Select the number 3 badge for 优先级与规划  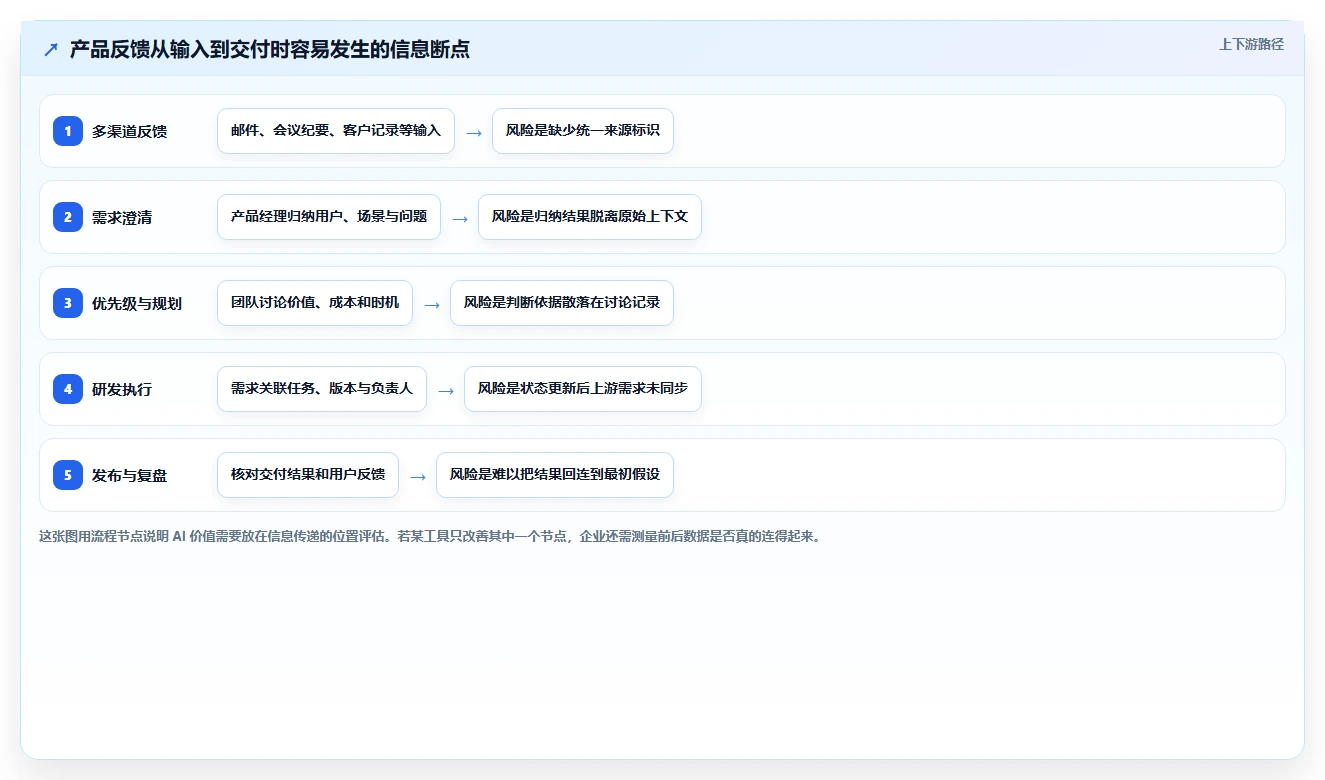(x=68, y=303)
